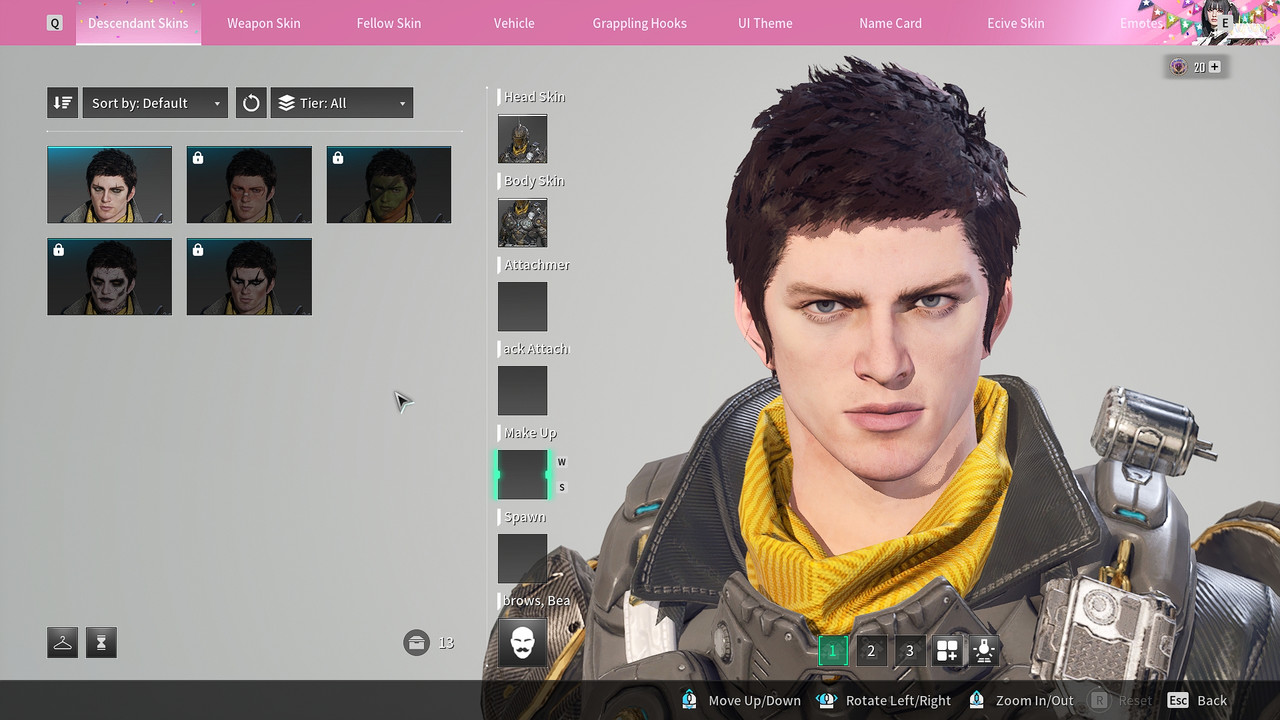Screen dimensions: 1280x720
Task: Switch to the Ecive Skin tab
Action: point(1016,23)
